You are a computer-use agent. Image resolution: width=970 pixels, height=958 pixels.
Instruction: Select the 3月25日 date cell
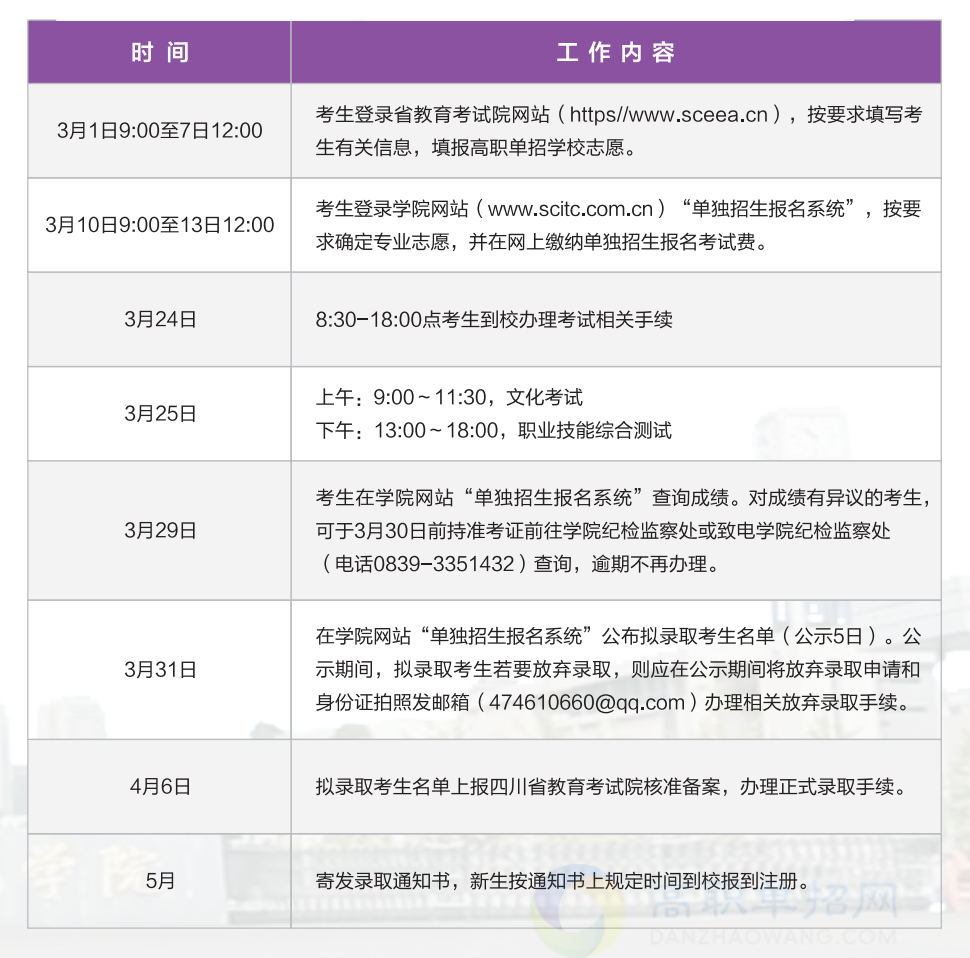[160, 413]
